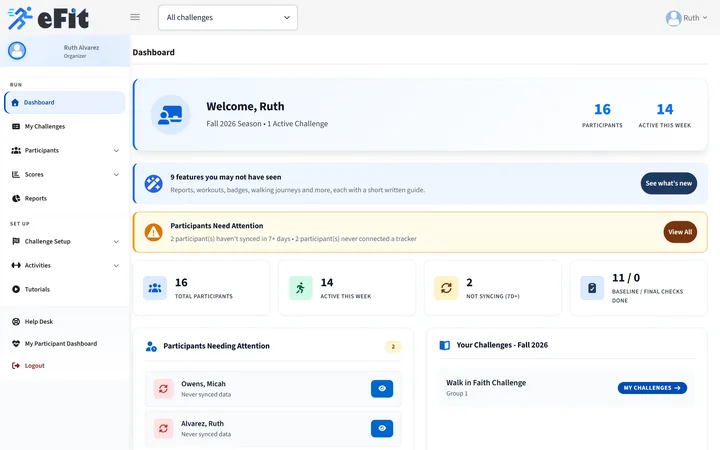The image size is (720, 450).
Task: Click the View All button
Action: (680, 232)
